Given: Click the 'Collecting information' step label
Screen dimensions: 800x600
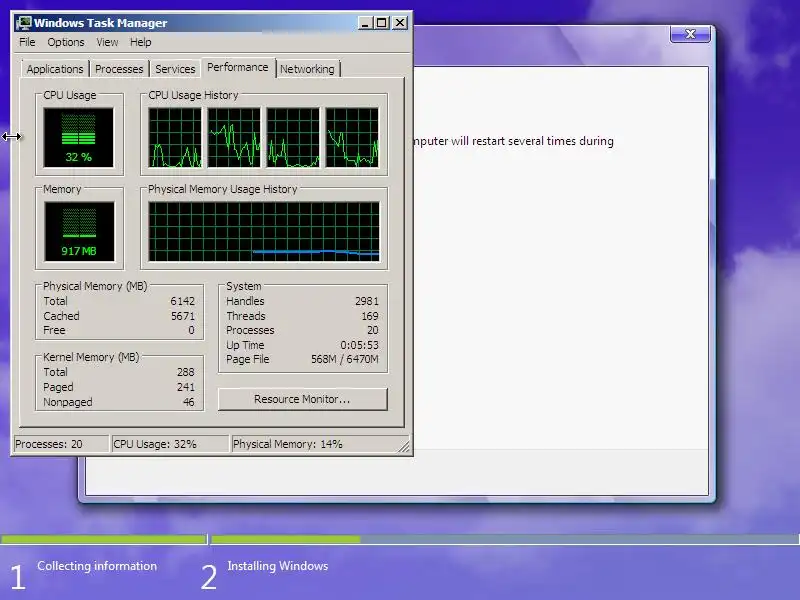Looking at the screenshot, I should click(97, 566).
